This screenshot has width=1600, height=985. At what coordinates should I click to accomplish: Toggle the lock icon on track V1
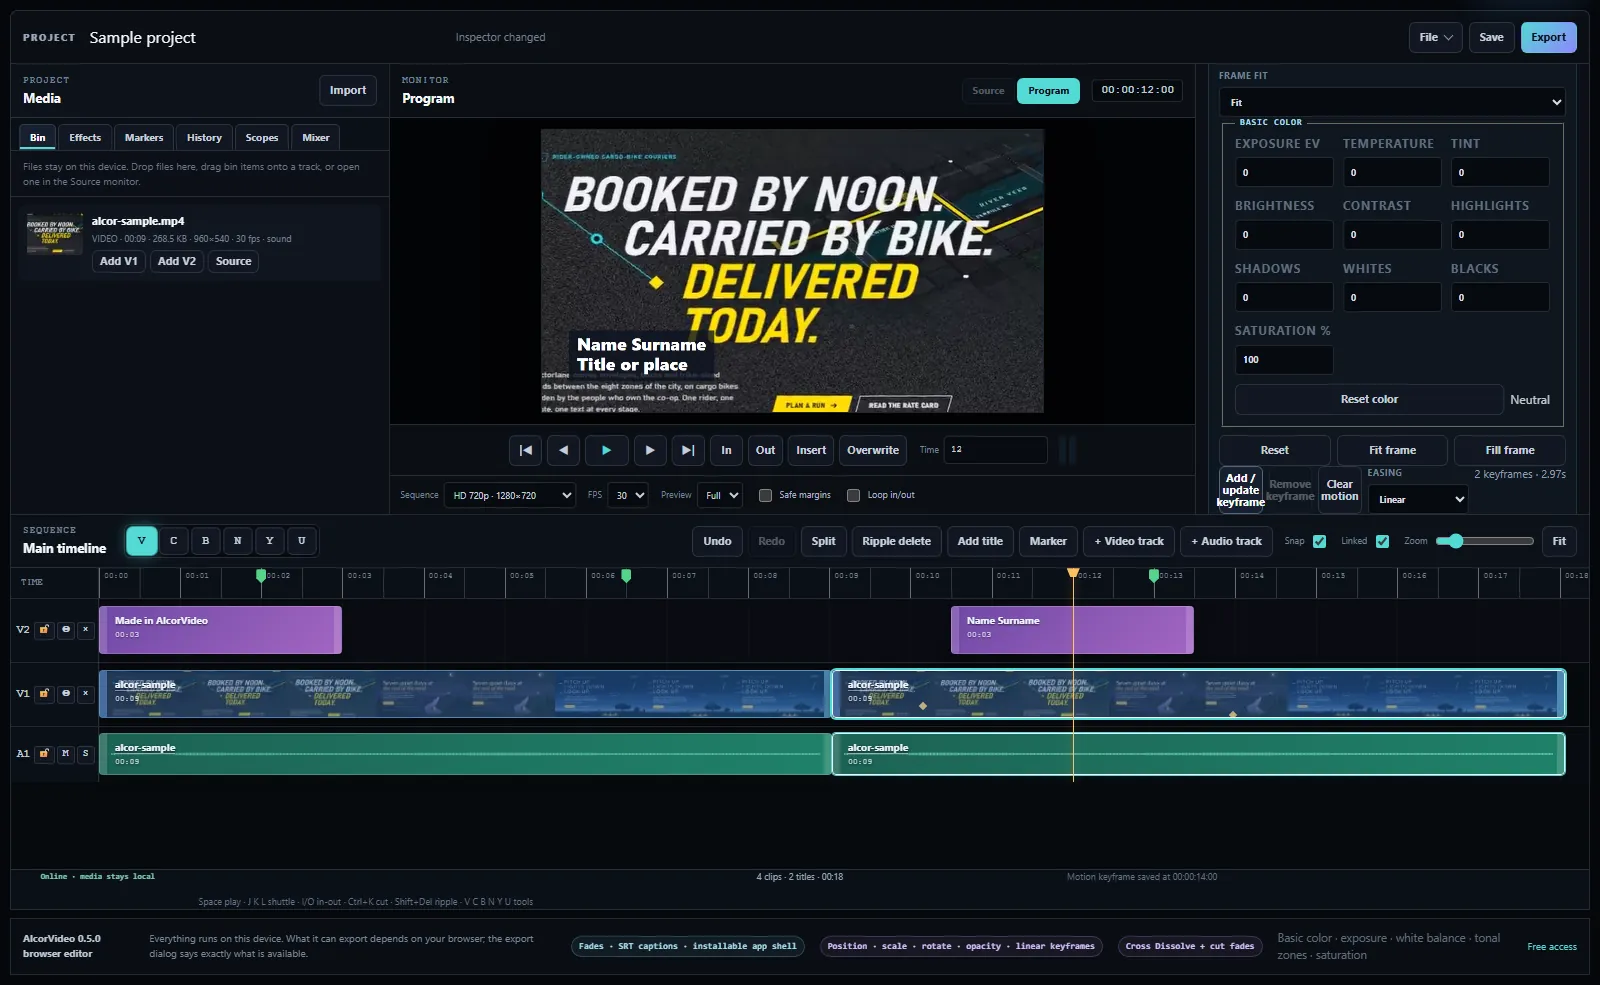coord(44,693)
